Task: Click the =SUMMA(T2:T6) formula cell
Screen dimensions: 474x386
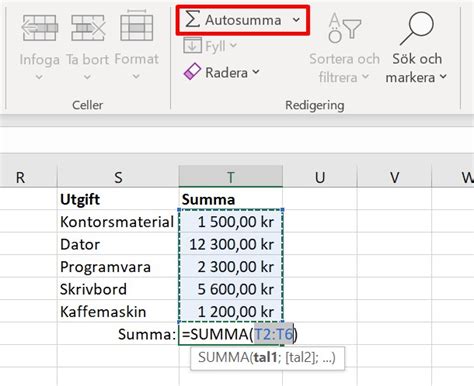Action: pyautogui.click(x=231, y=334)
